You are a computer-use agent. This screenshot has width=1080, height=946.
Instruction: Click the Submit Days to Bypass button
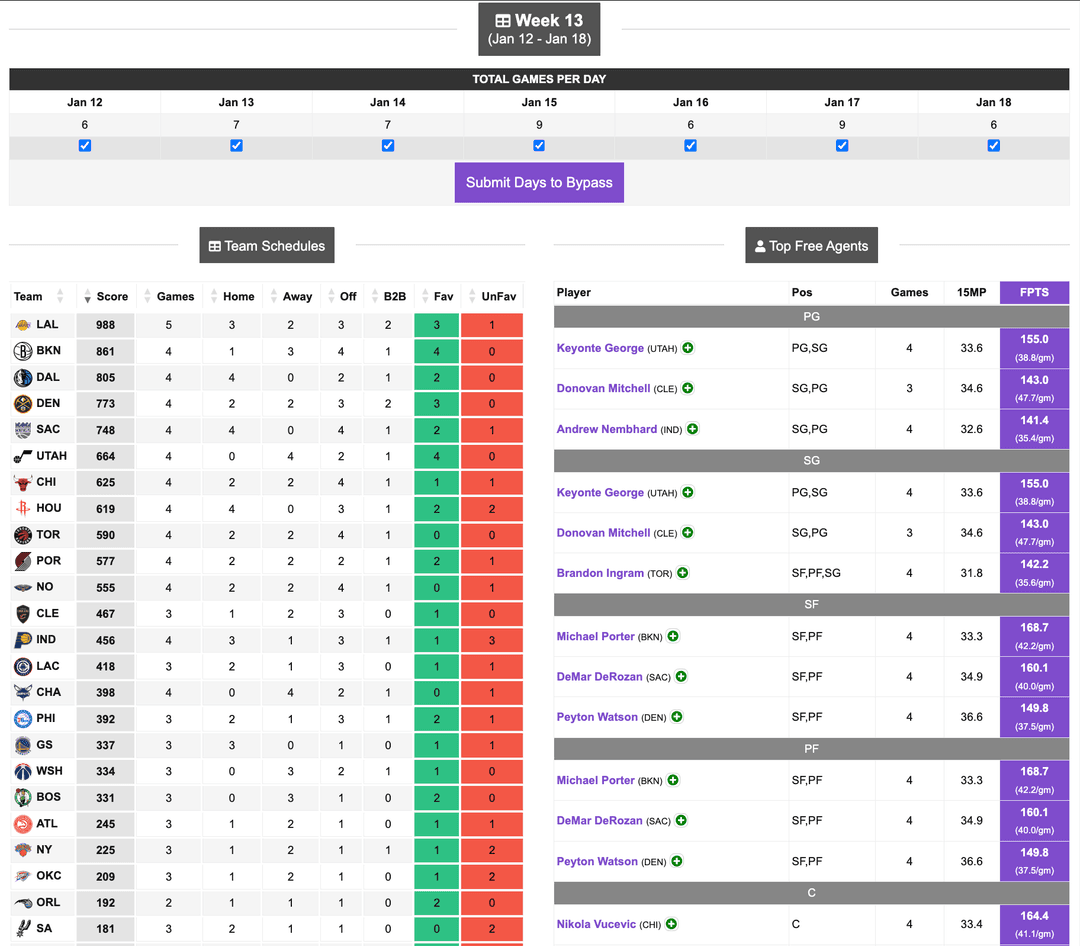pos(539,182)
